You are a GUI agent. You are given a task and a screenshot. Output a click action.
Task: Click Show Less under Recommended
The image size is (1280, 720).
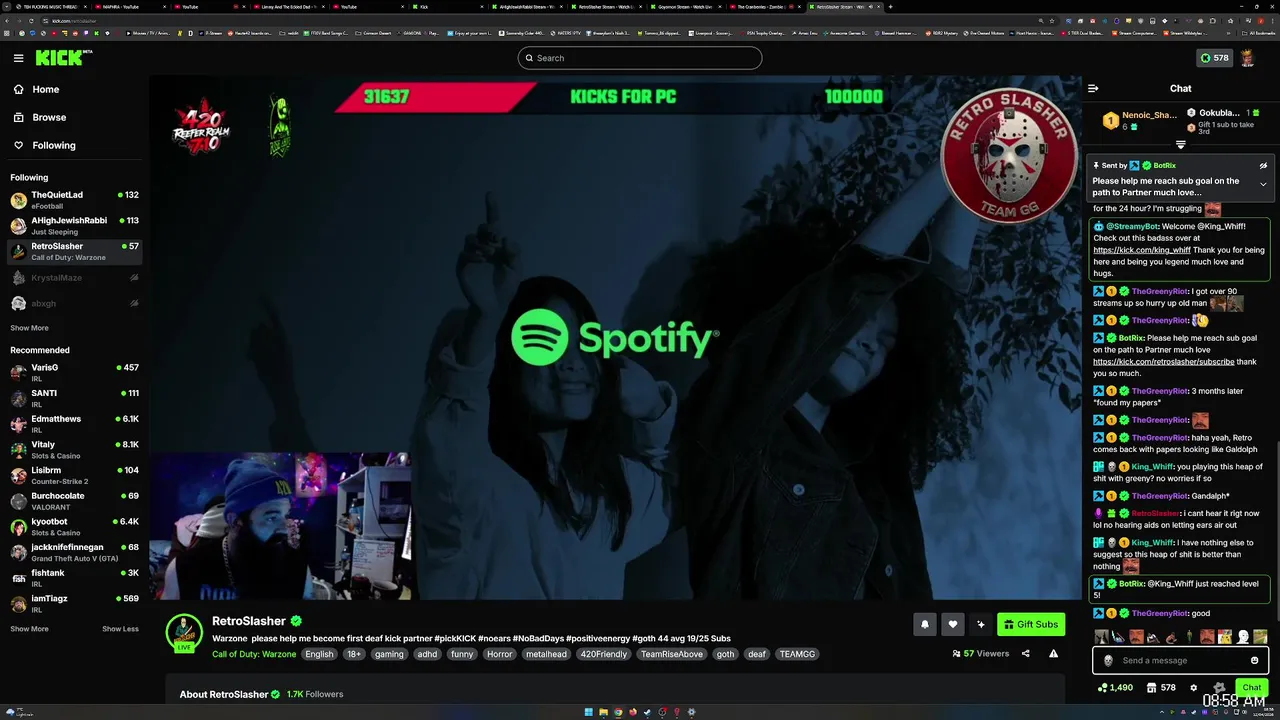(120, 629)
